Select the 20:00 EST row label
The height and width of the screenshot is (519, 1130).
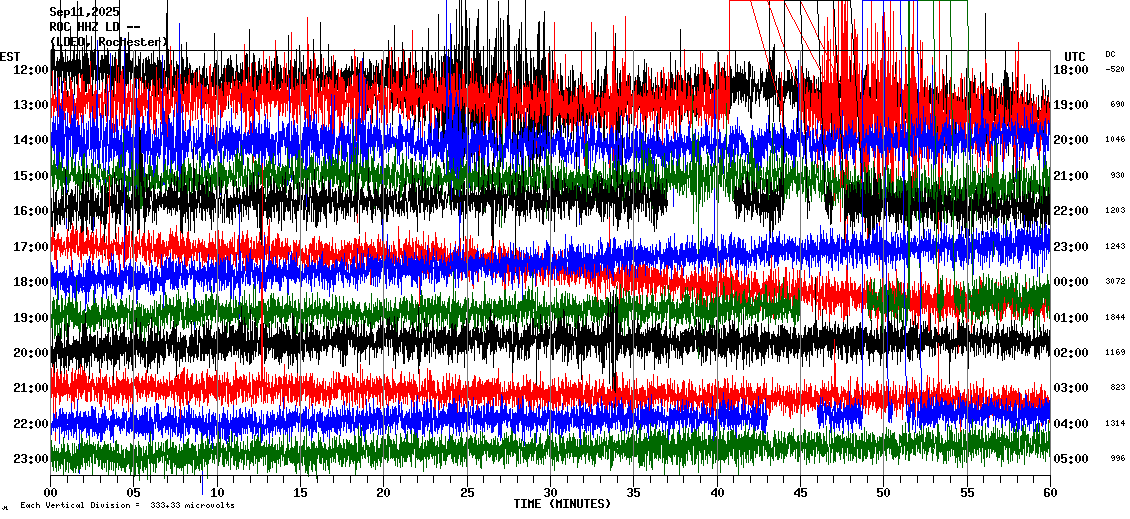click(32, 353)
